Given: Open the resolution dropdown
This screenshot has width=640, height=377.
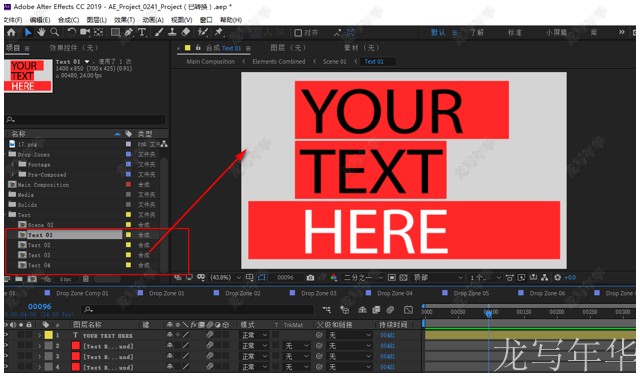Looking at the screenshot, I should click(363, 278).
